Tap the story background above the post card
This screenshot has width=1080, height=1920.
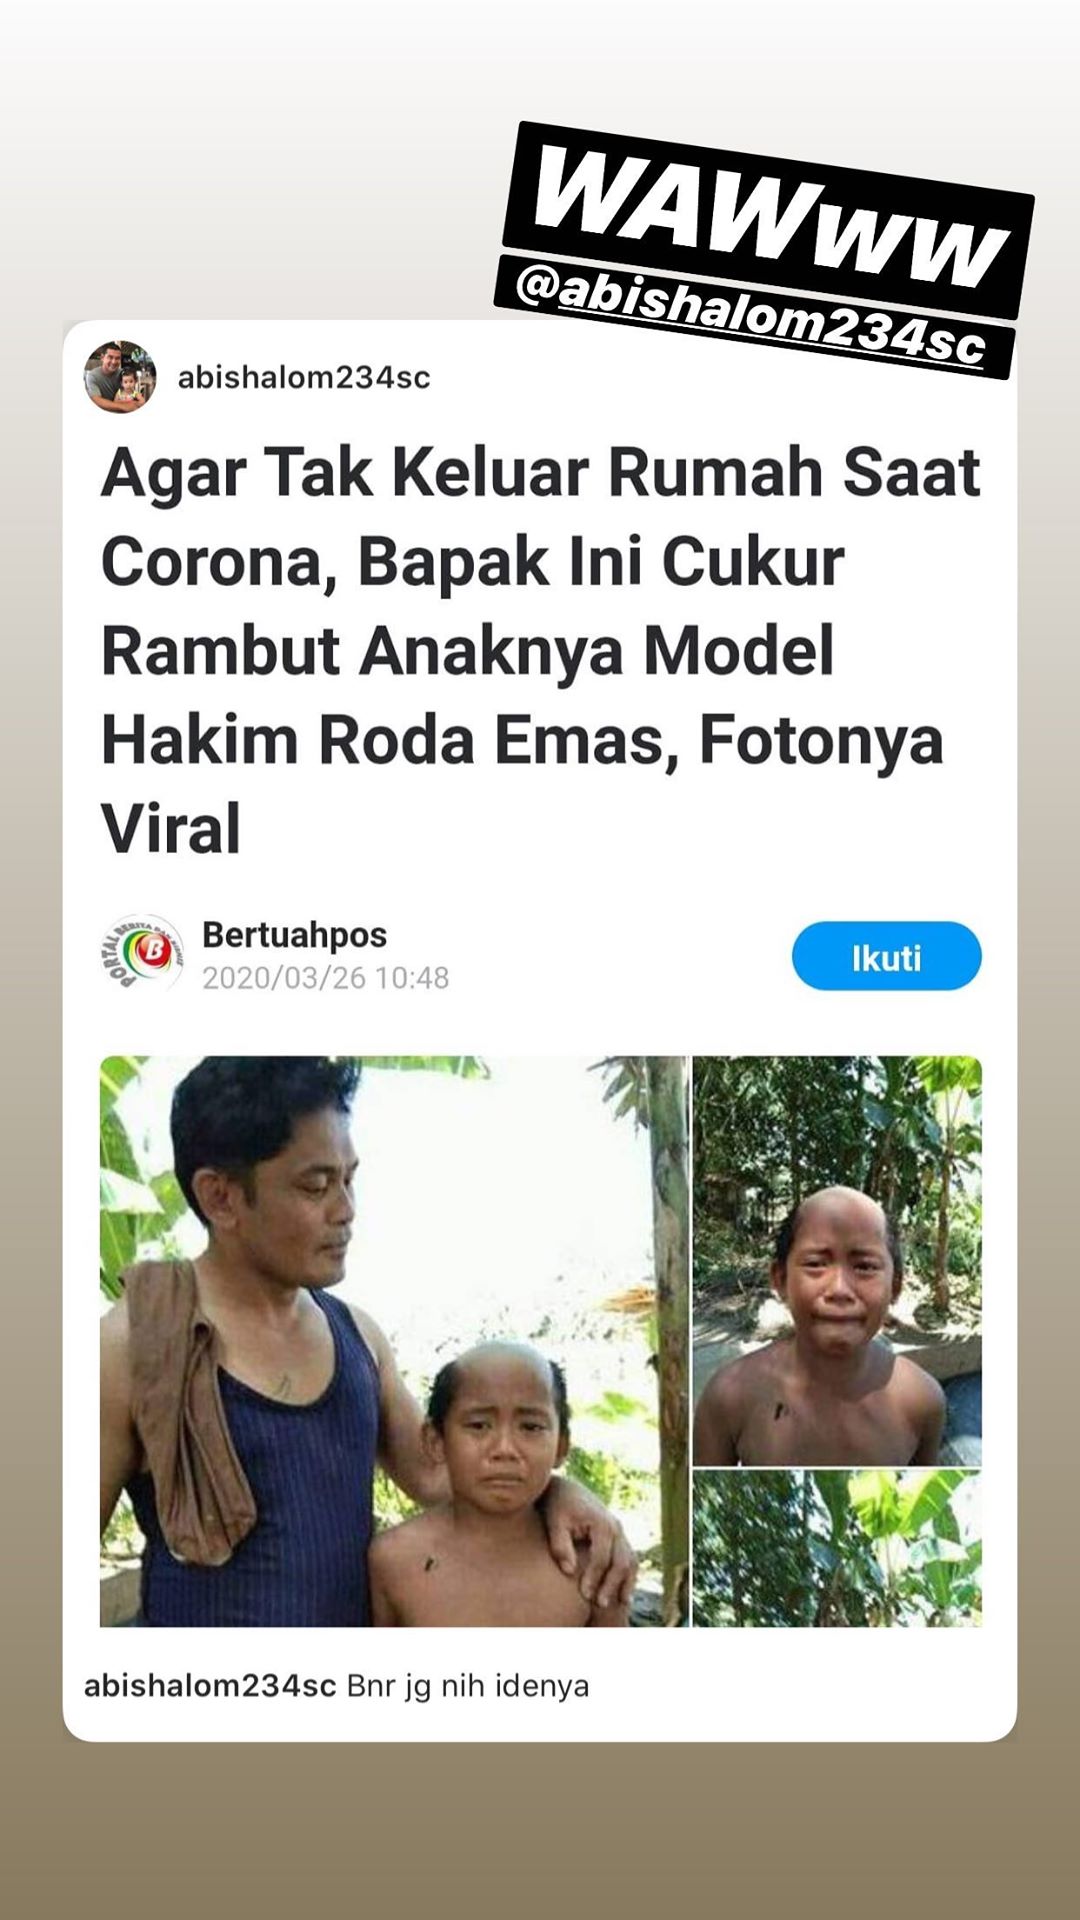pos(250,160)
